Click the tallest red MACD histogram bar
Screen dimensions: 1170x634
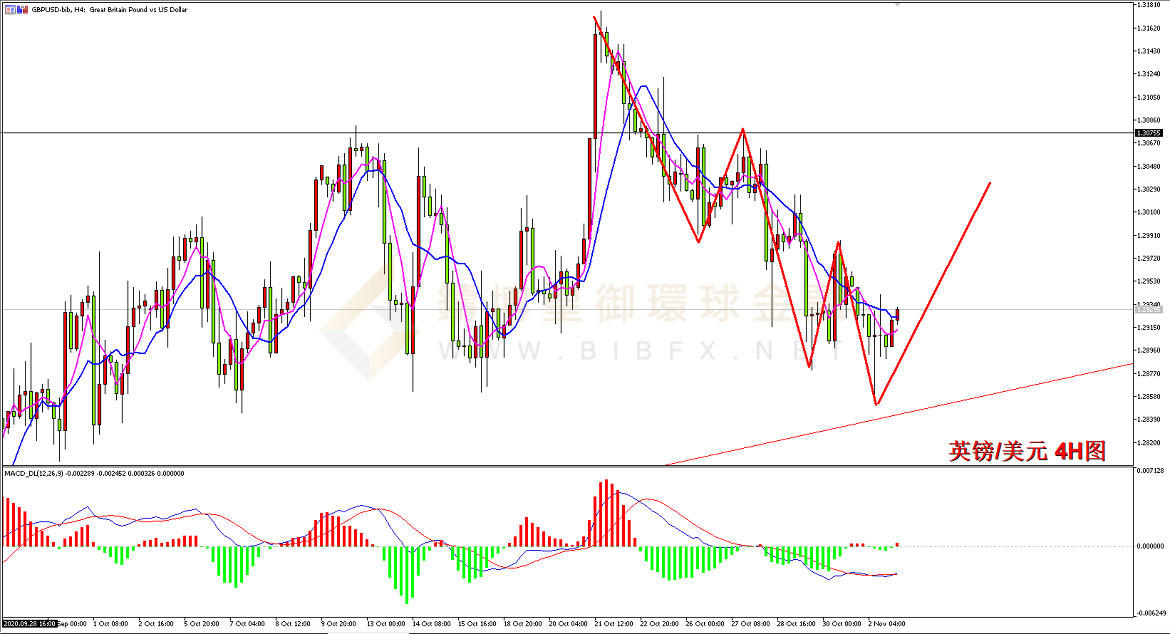coord(606,513)
